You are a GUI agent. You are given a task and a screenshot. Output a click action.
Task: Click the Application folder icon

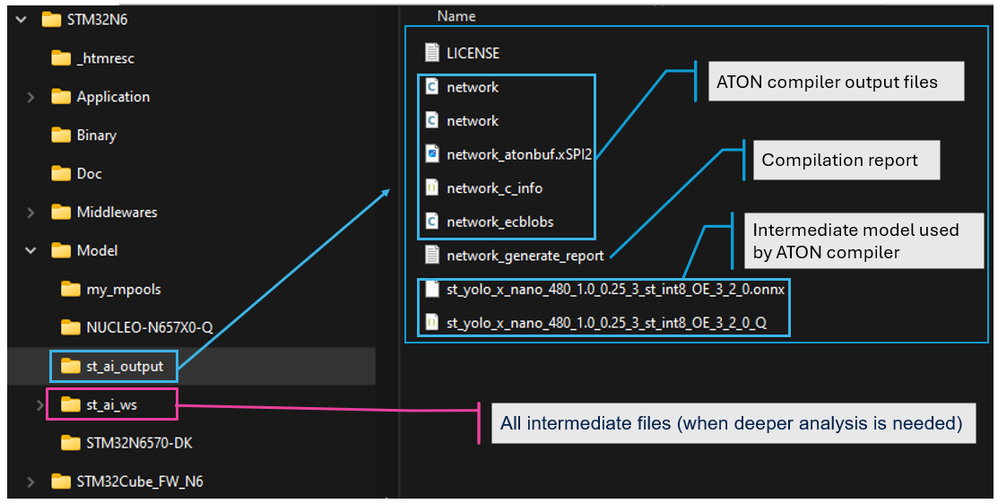[x=61, y=97]
